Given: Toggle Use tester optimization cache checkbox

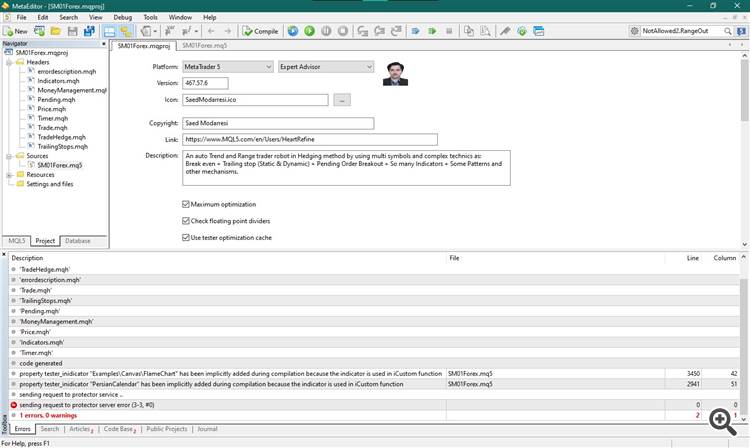Looking at the screenshot, I should [186, 238].
